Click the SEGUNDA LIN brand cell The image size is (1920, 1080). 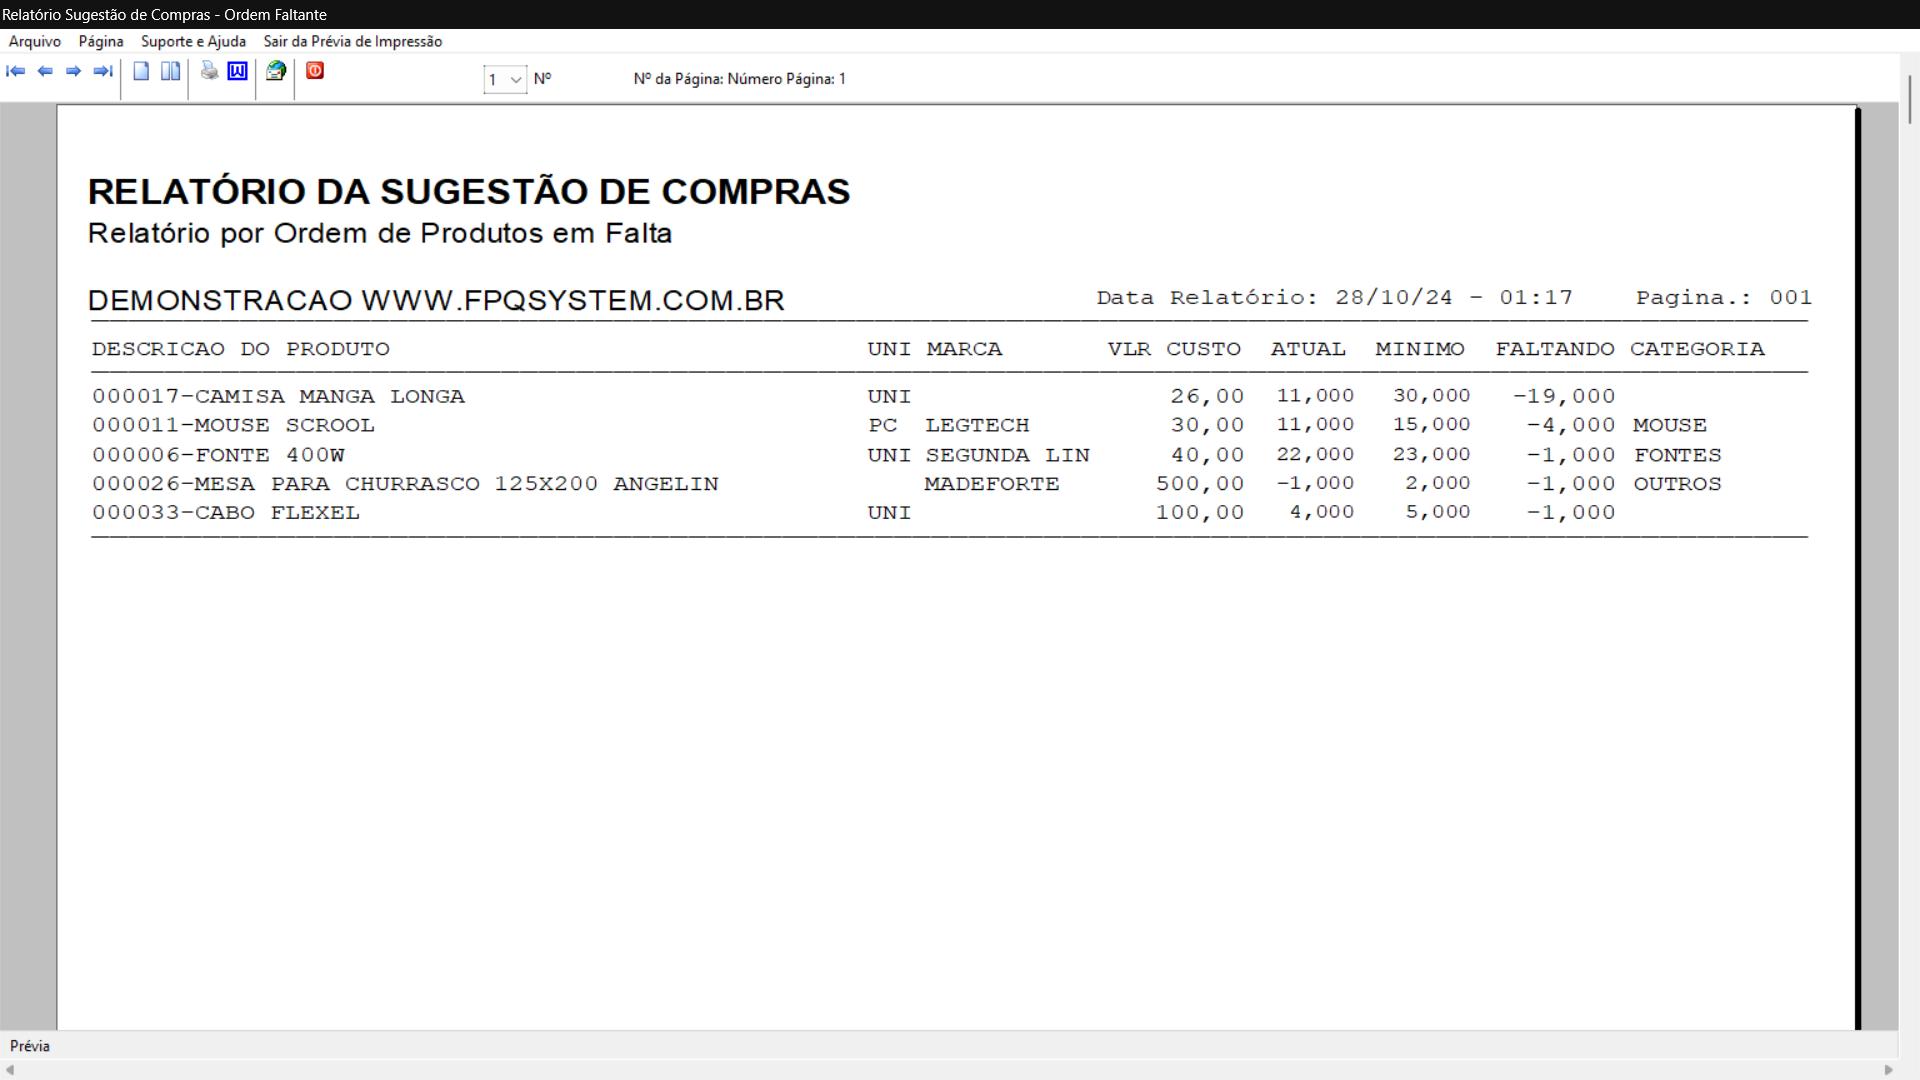click(x=1007, y=455)
